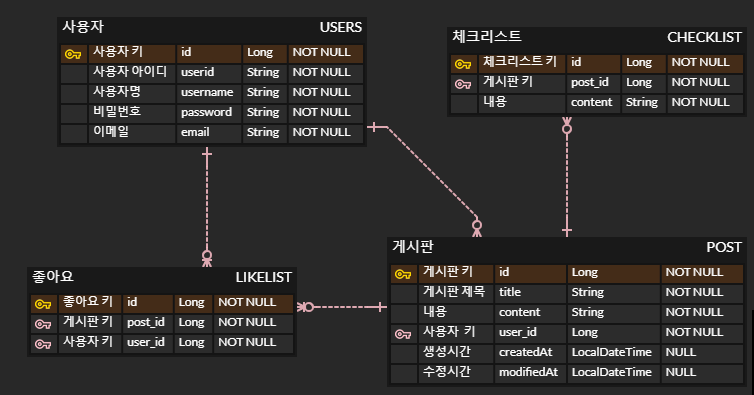Click the title column cell in POST

pyautogui.click(x=530, y=293)
